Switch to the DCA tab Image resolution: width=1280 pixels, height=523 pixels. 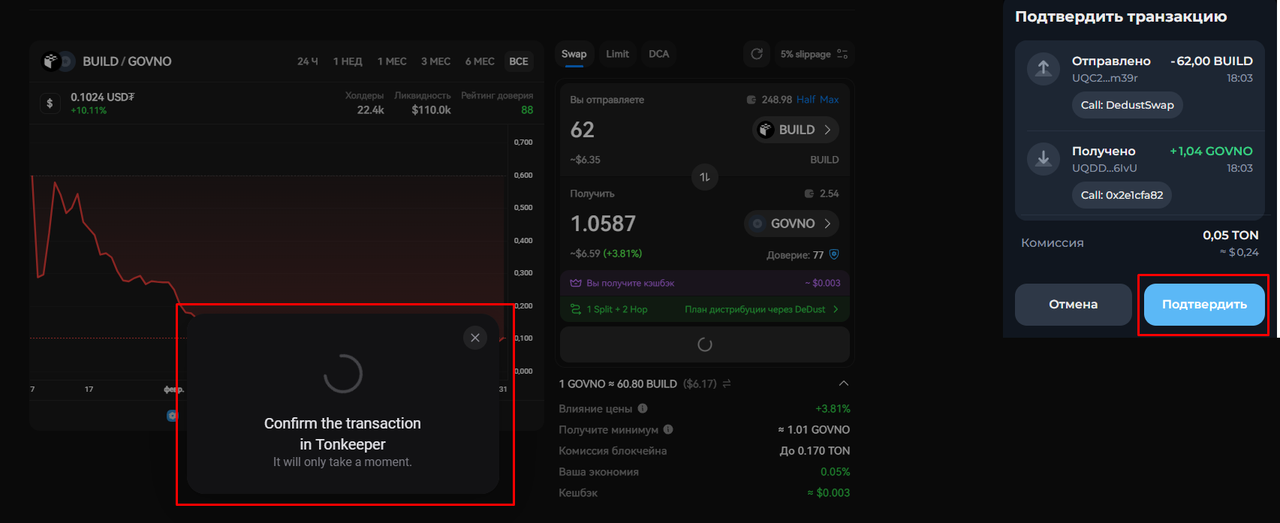click(x=659, y=54)
